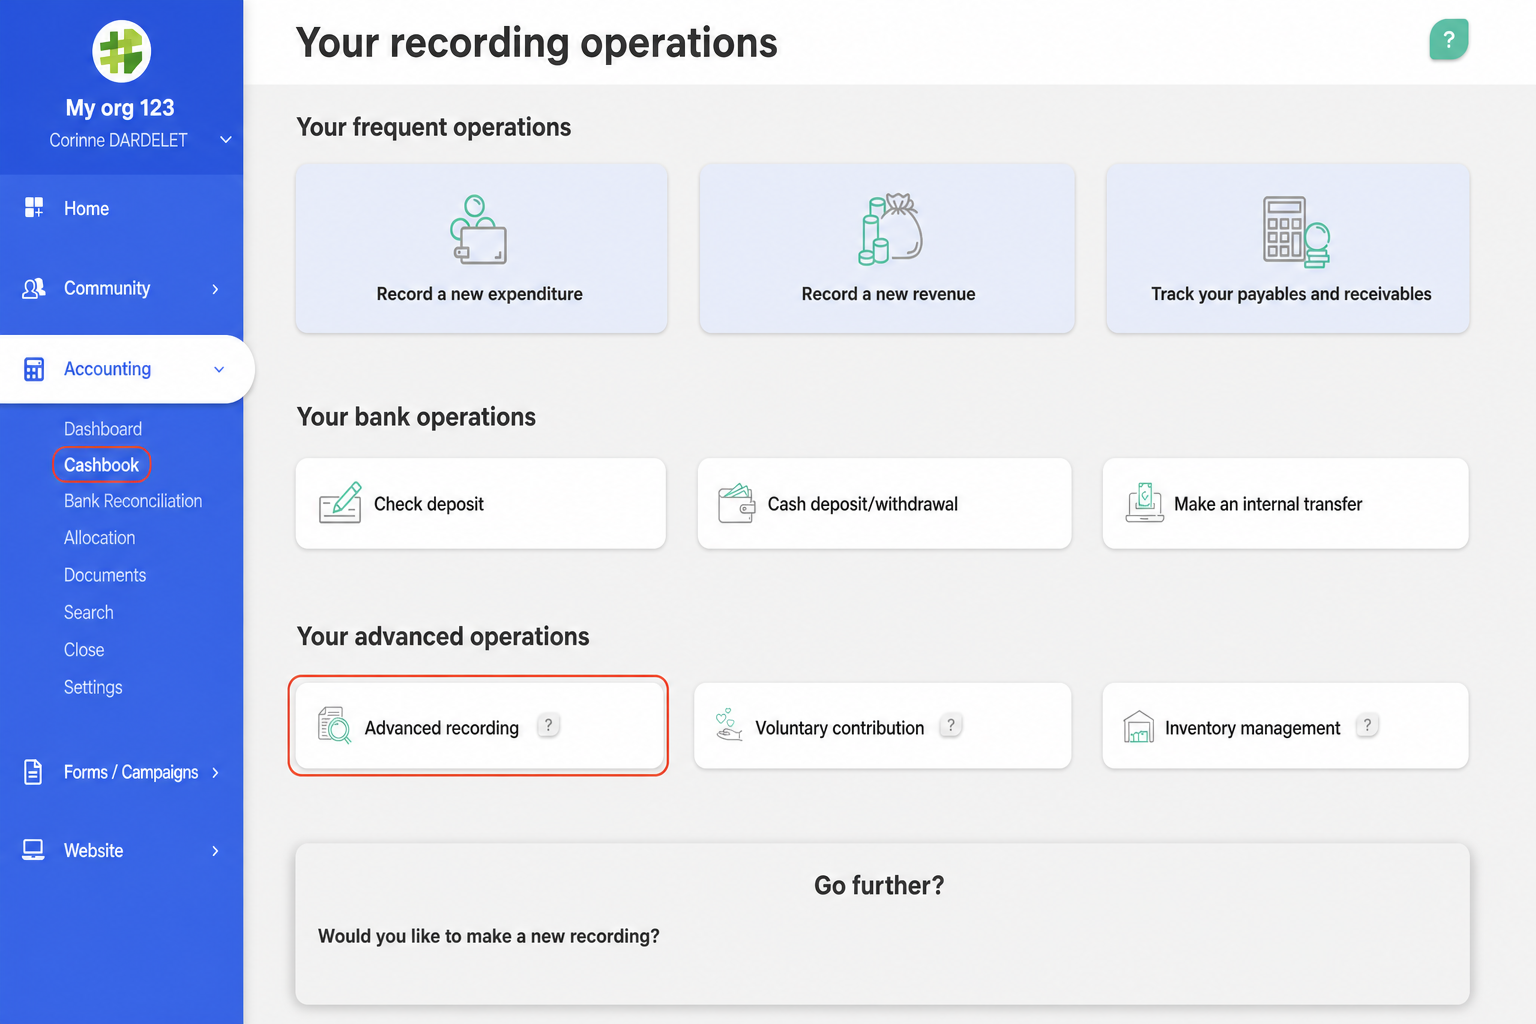
Task: Click the check deposit pencil icon
Action: [x=340, y=503]
